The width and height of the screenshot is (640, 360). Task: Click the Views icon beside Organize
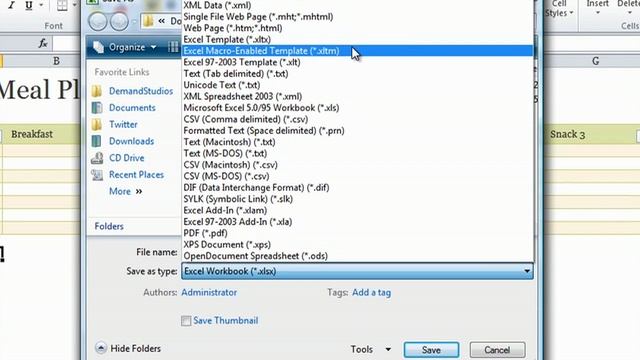[173, 47]
